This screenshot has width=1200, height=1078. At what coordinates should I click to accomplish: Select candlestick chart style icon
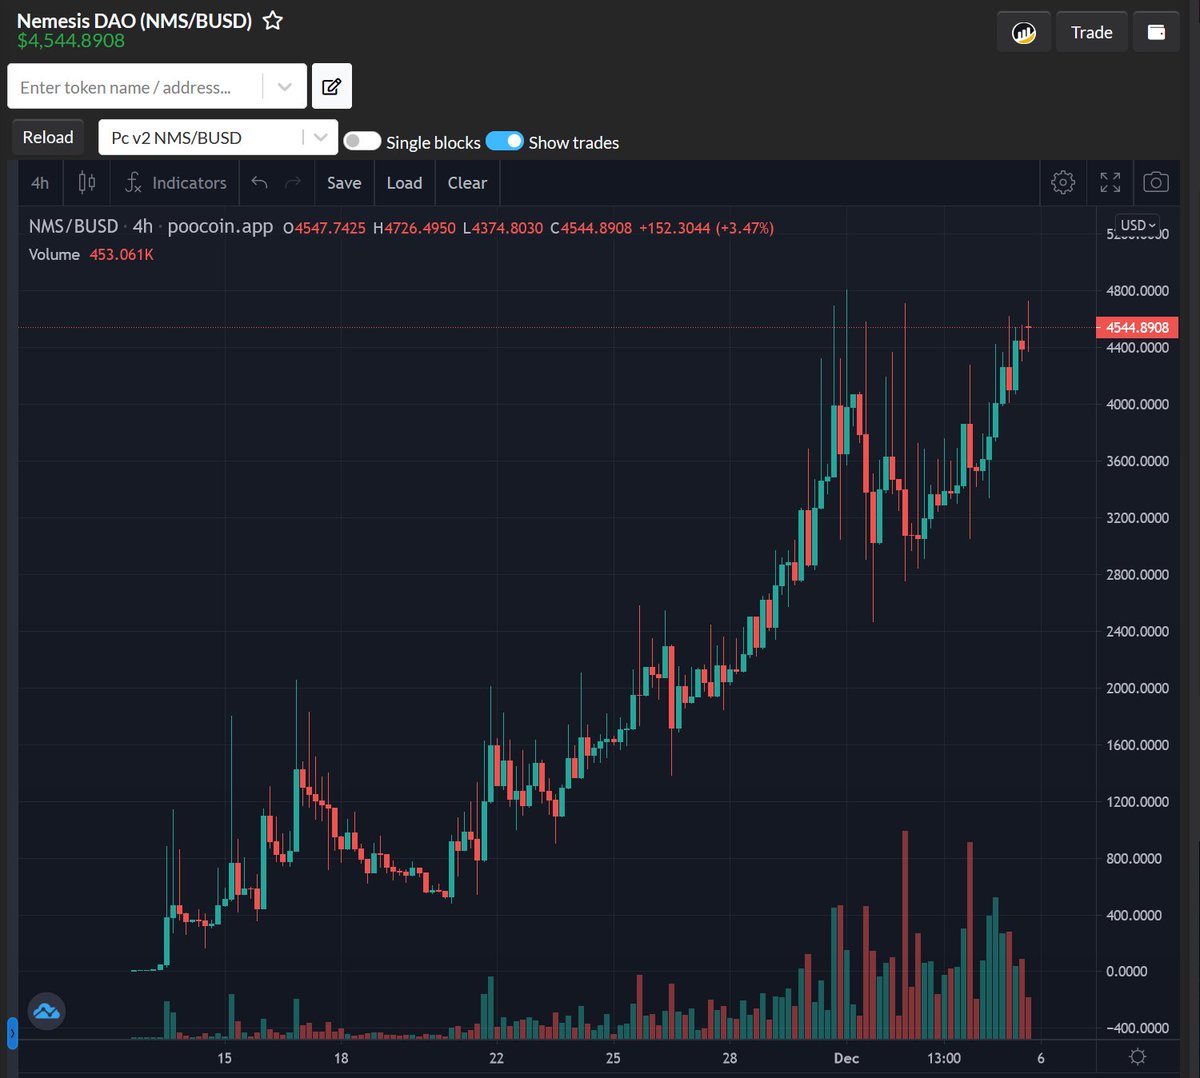(x=87, y=183)
